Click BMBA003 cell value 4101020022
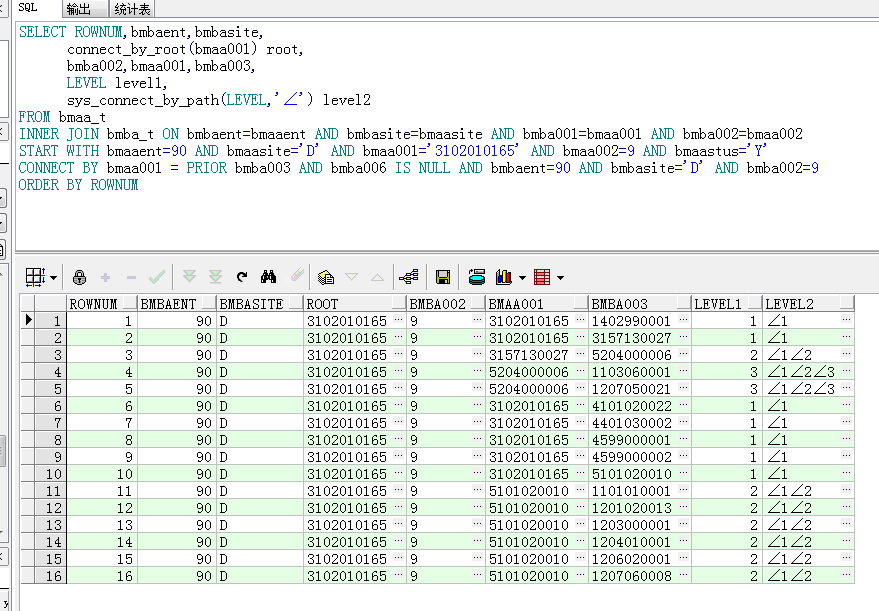Screen dimensions: 879x611 (x=631, y=406)
